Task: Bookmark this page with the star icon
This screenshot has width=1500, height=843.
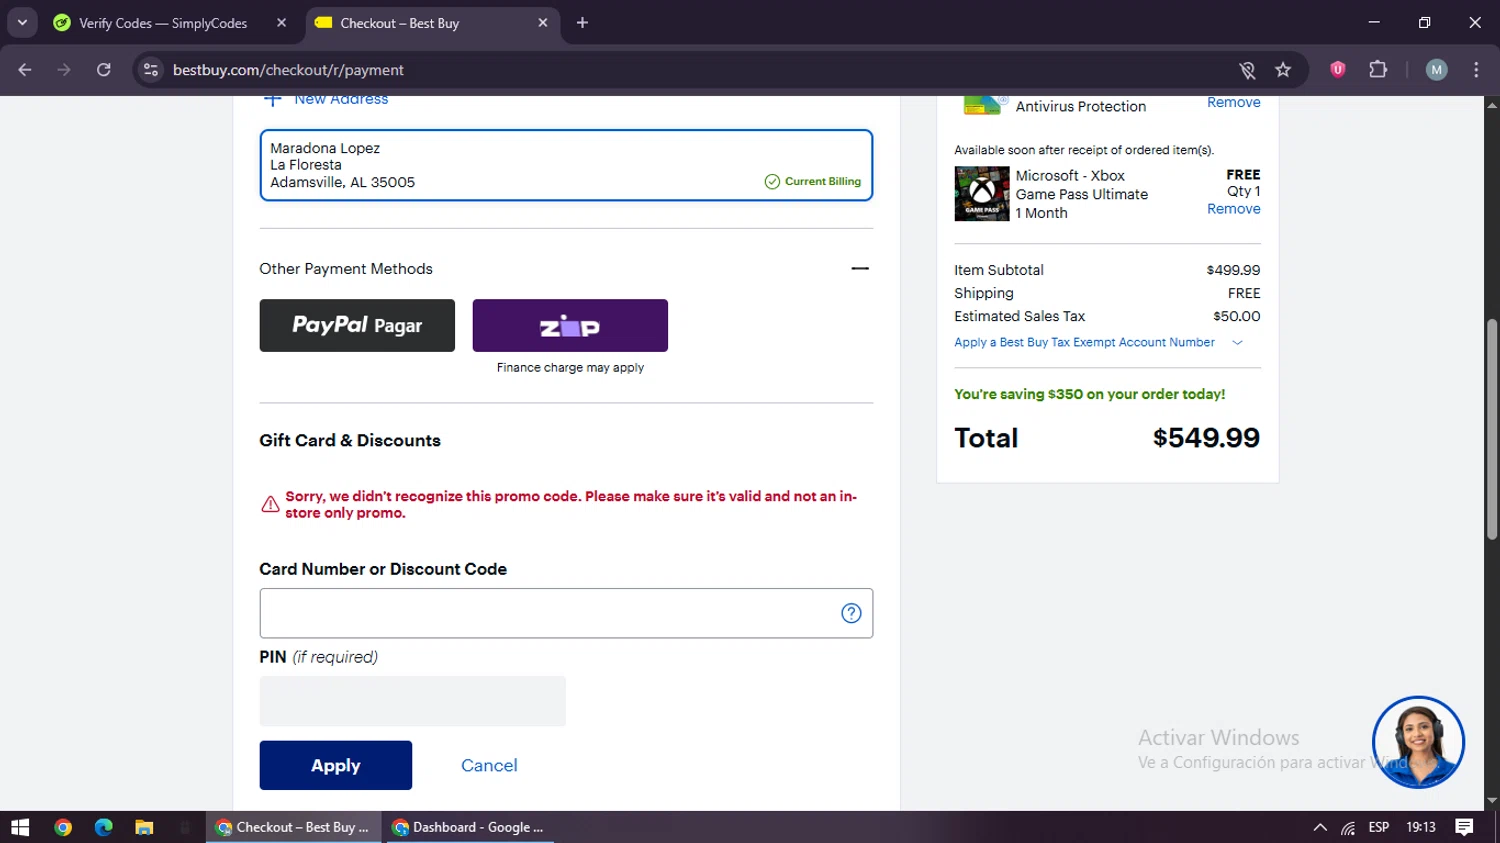Action: [1283, 70]
